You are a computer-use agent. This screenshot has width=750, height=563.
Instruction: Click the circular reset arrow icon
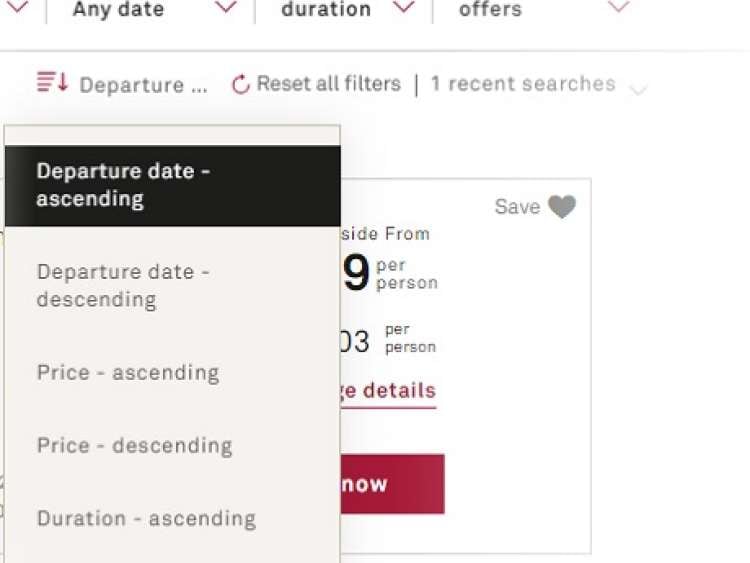pyautogui.click(x=240, y=85)
